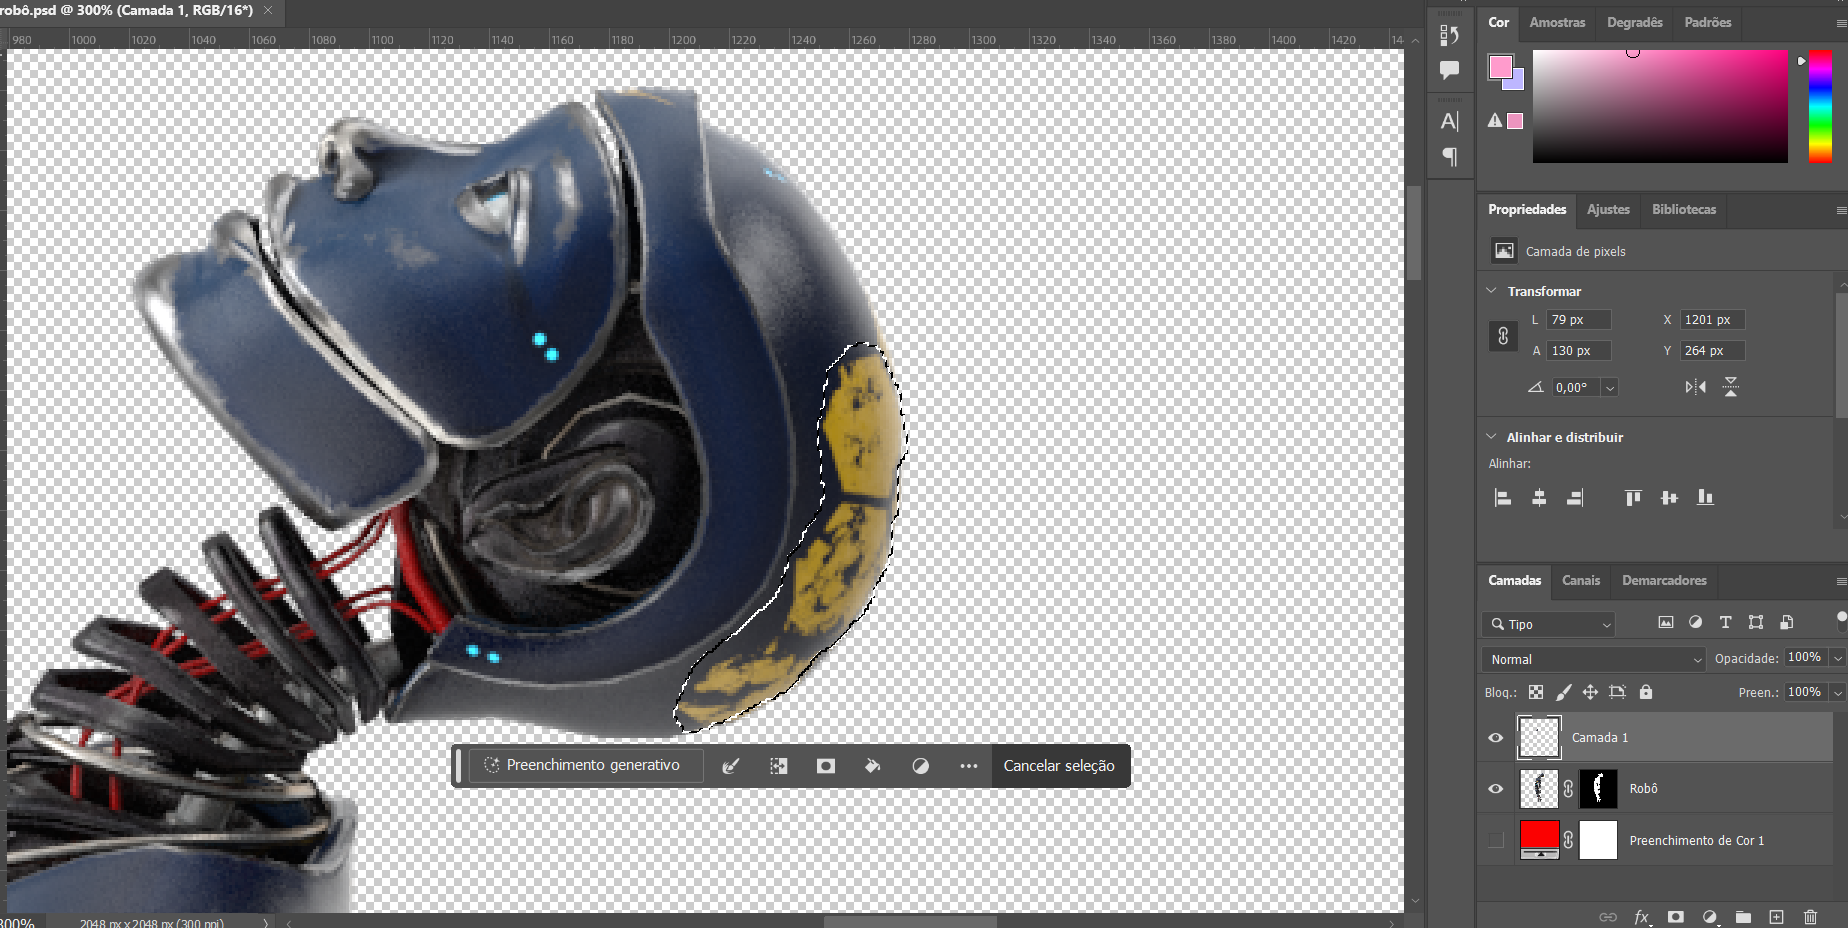
Task: Align top edges
Action: [x=1633, y=497]
